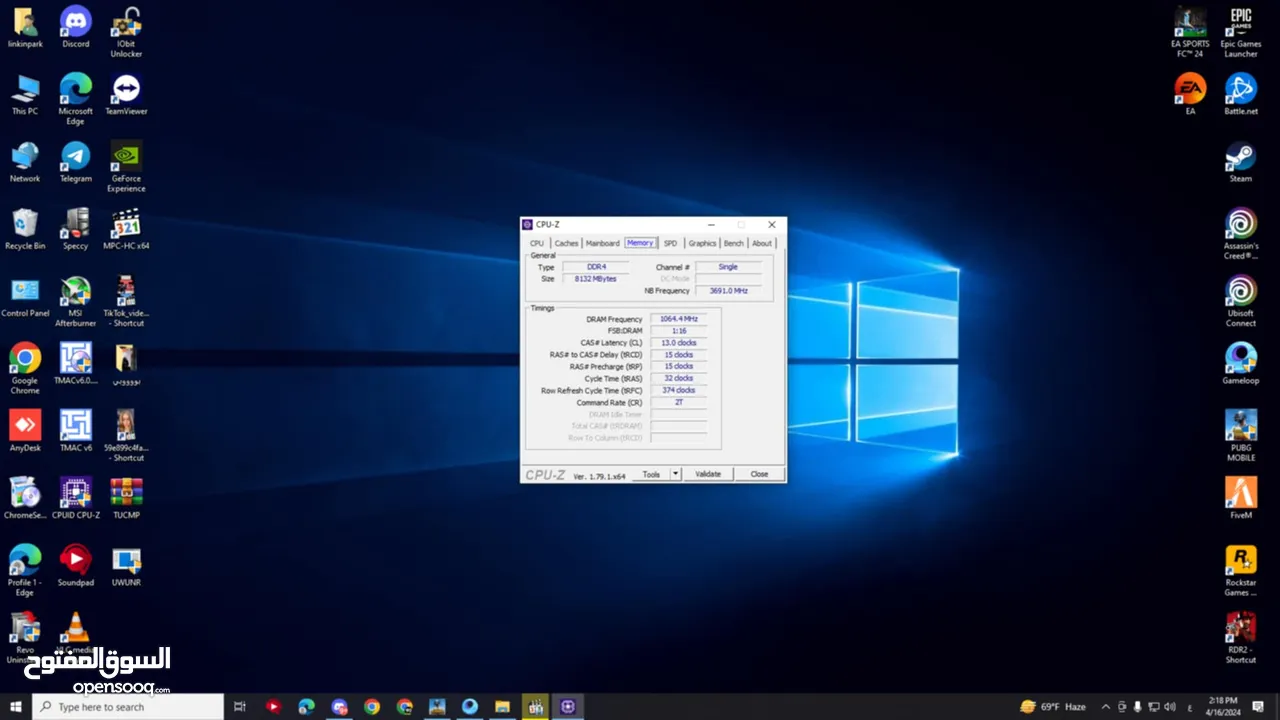Viewport: 1280px width, 720px height.
Task: Switch to the CPU tab in CPU-Z
Action: coord(537,243)
